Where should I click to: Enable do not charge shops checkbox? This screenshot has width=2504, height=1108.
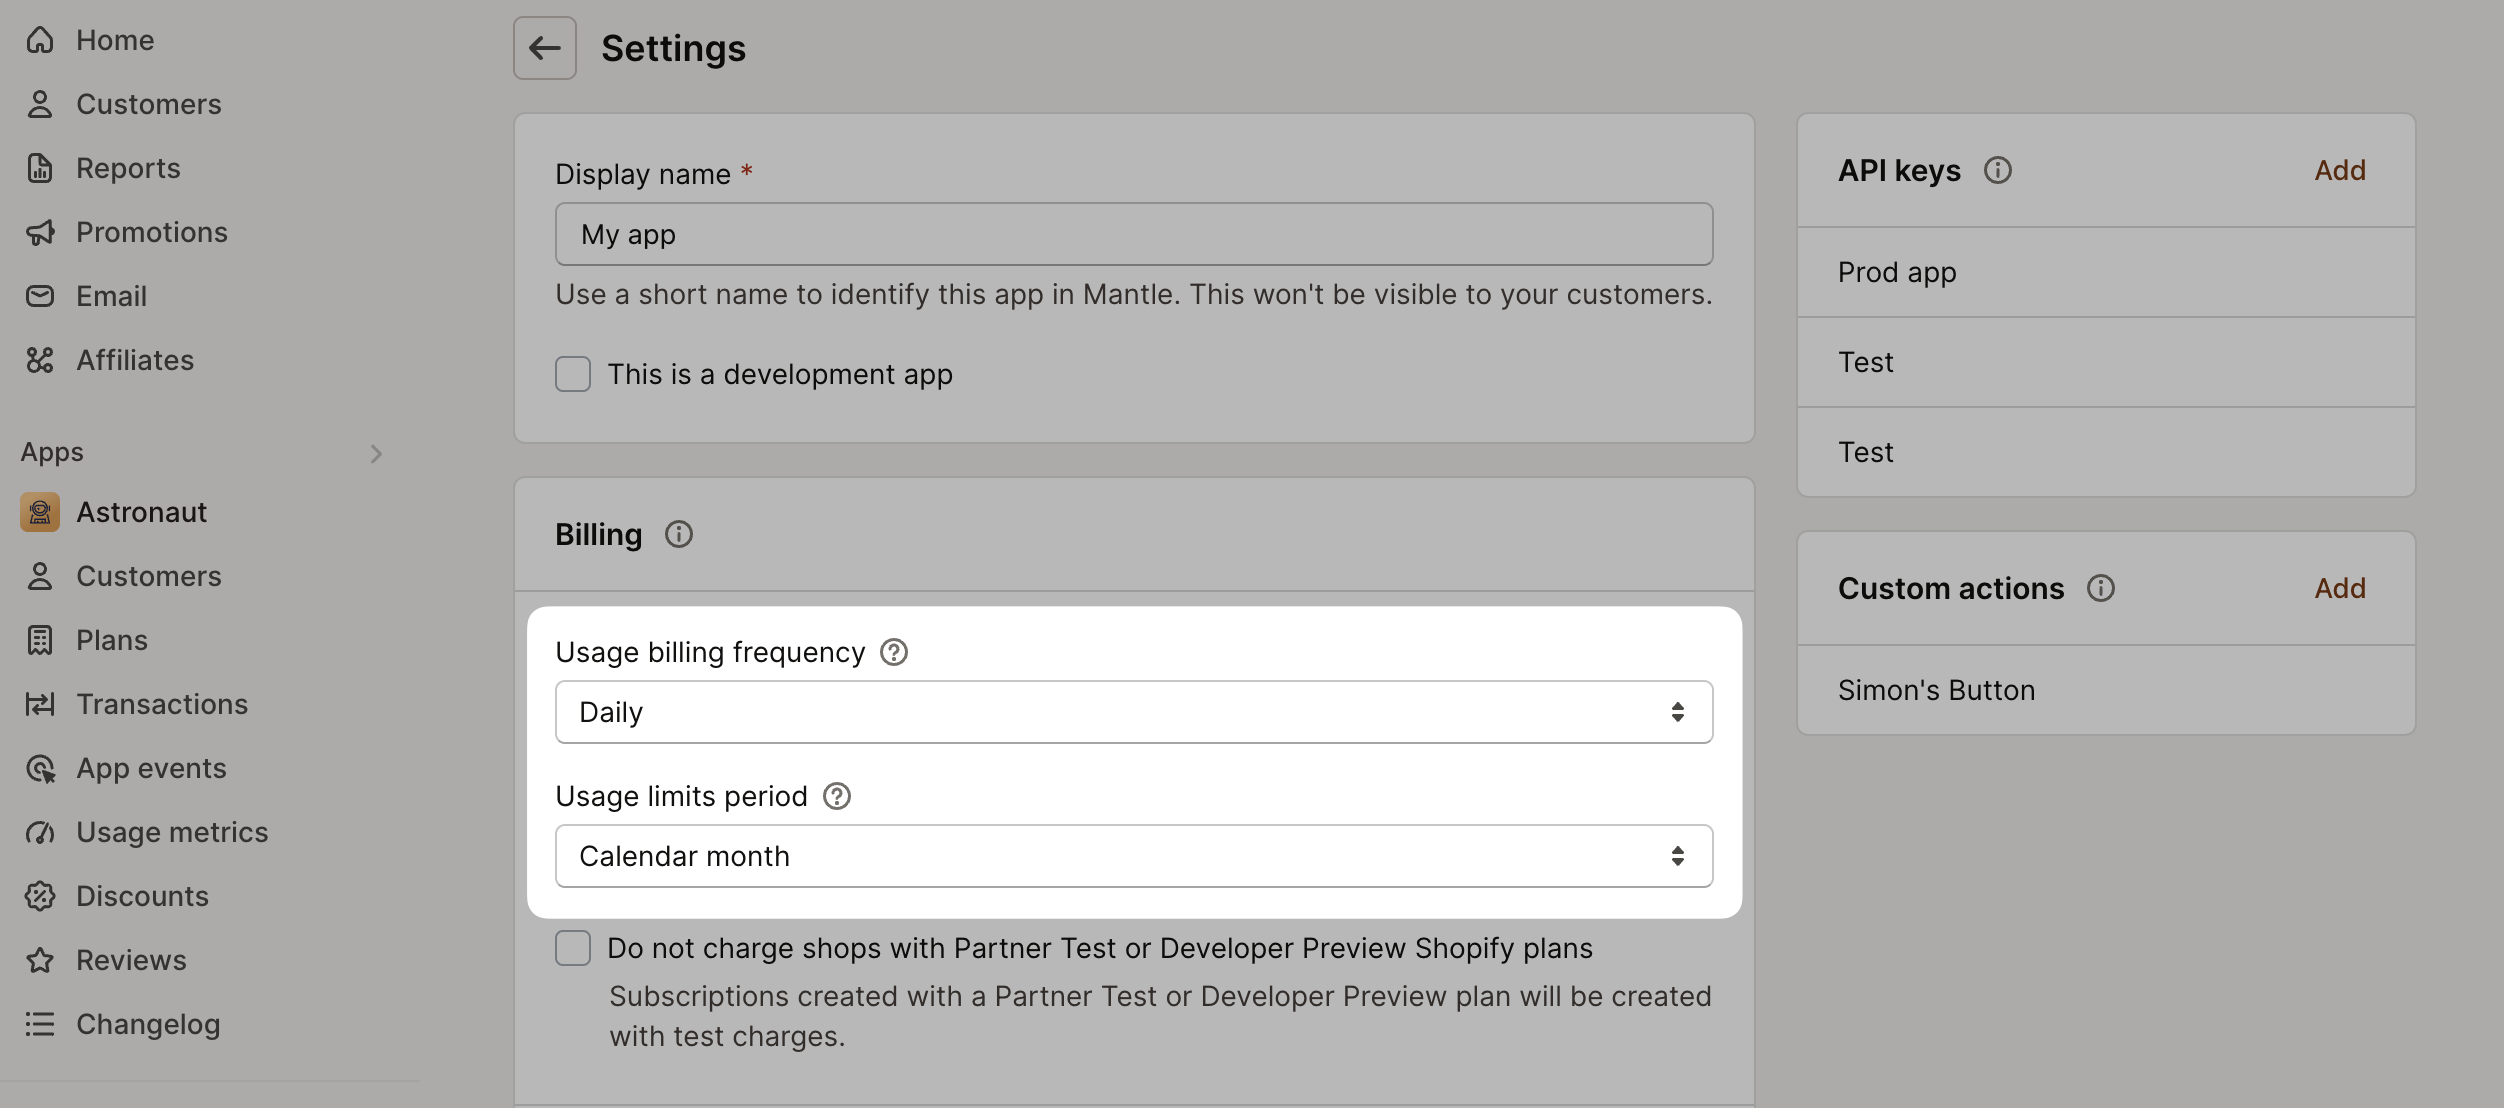pos(573,947)
